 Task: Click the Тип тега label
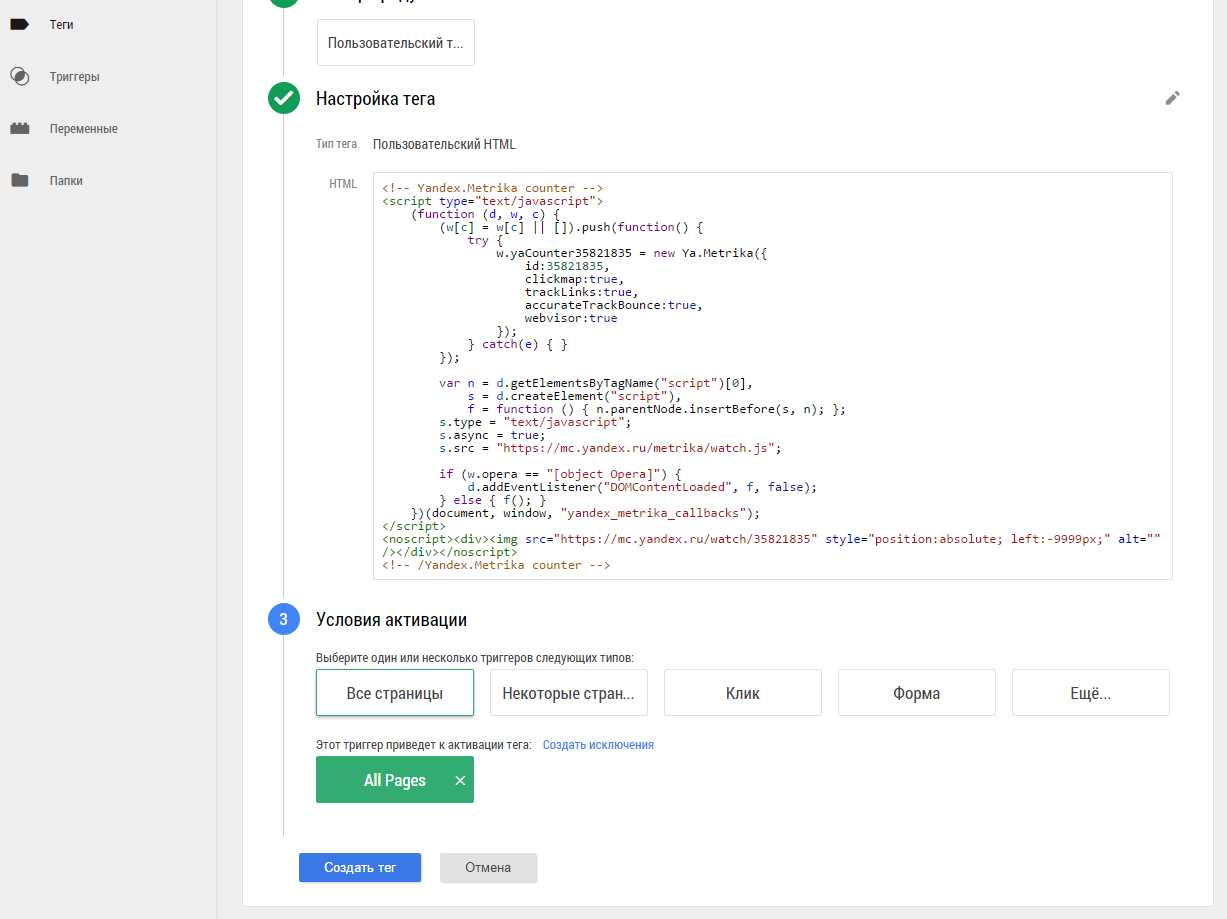pyautogui.click(x=336, y=144)
